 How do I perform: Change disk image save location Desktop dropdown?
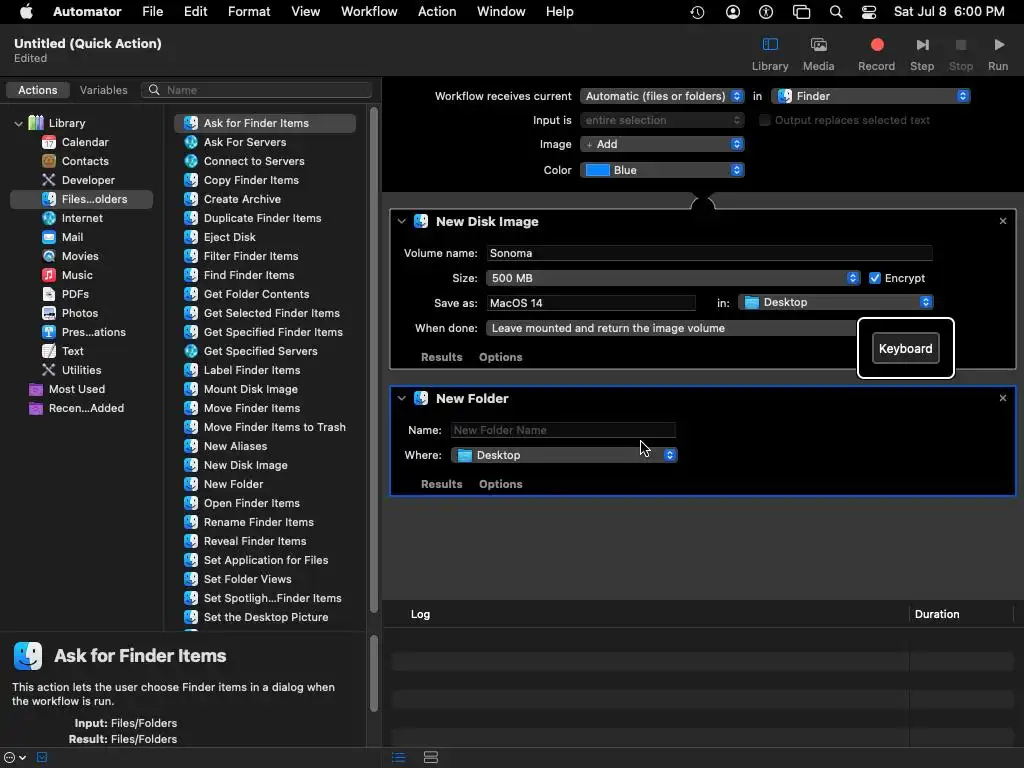(835, 302)
